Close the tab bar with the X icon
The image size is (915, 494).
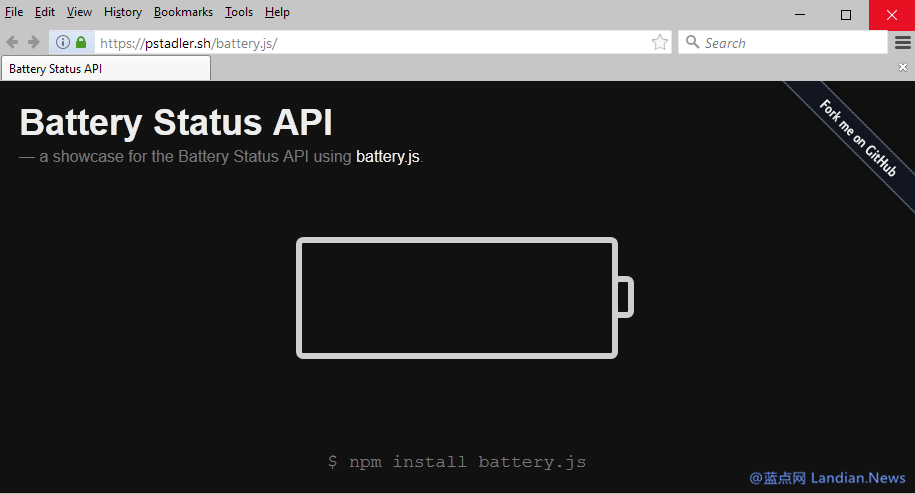(903, 67)
